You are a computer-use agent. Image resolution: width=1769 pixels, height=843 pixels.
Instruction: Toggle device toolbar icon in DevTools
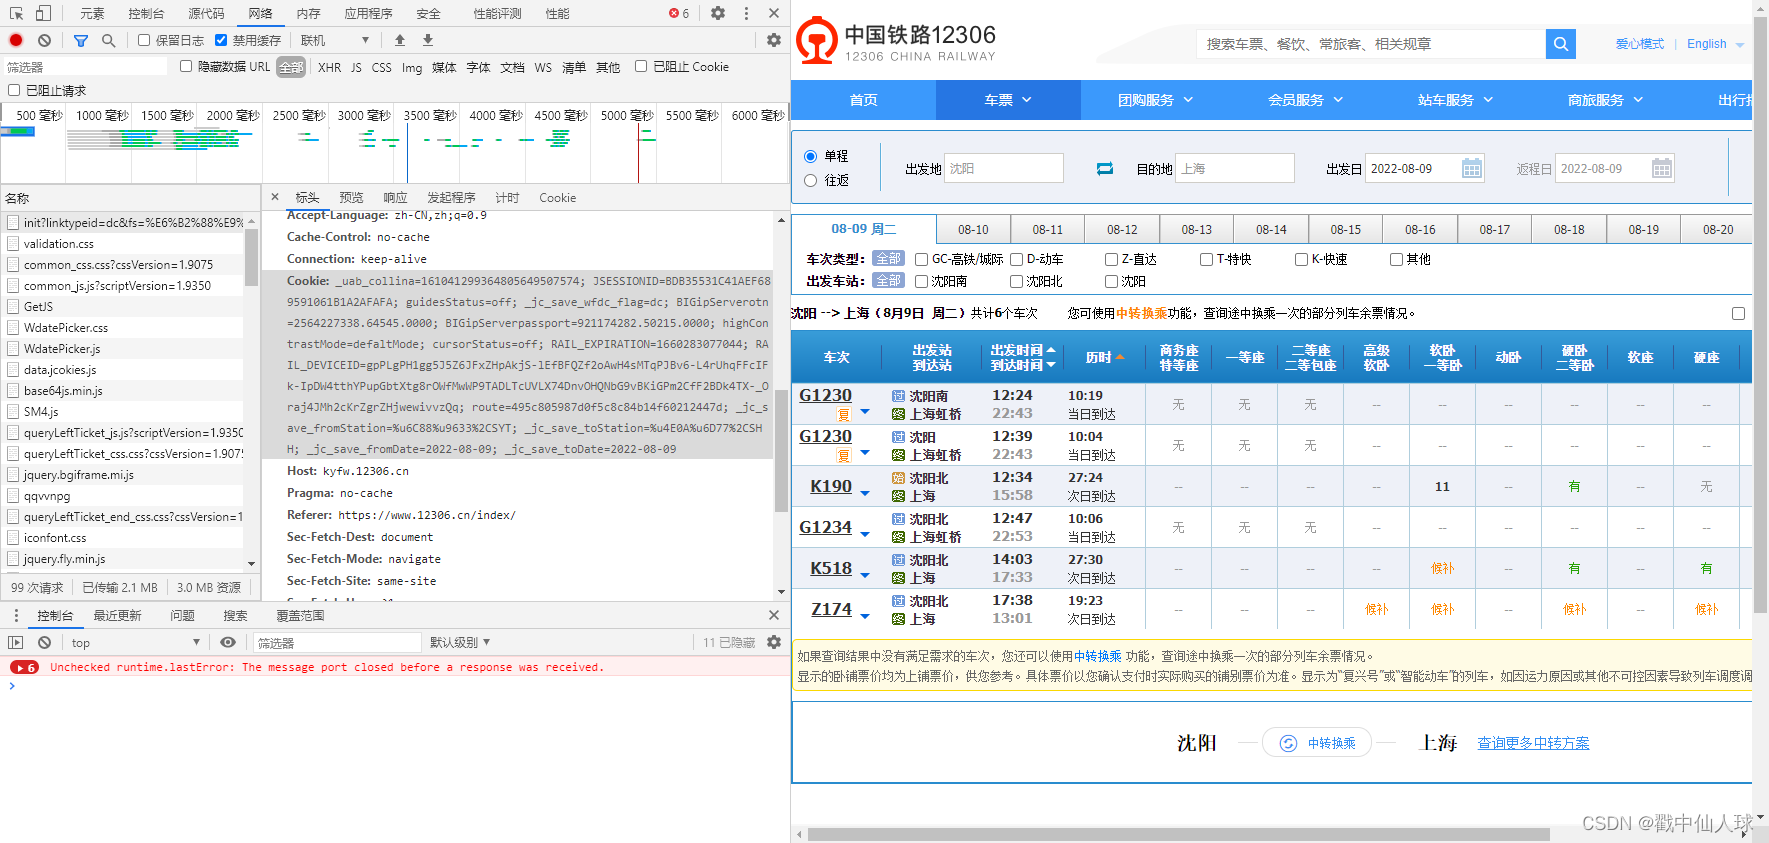click(x=43, y=13)
